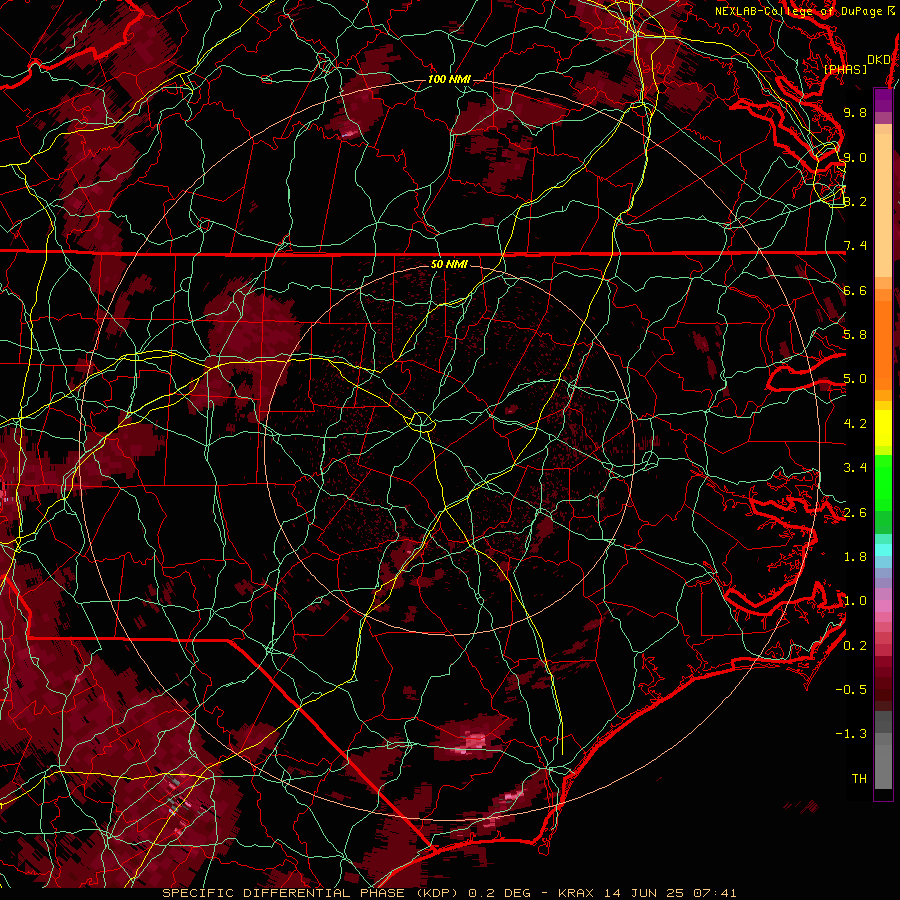Click the 9.0 value on color scale

tap(855, 157)
